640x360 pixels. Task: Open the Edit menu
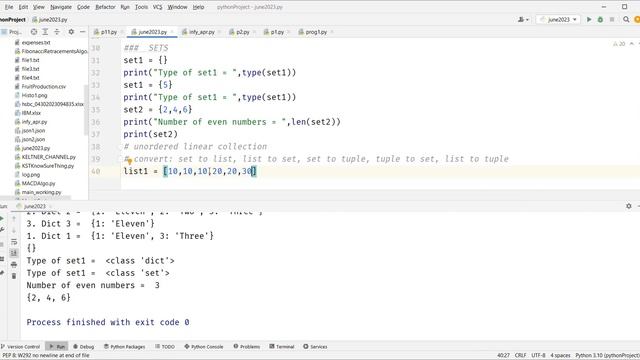coord(24,7)
